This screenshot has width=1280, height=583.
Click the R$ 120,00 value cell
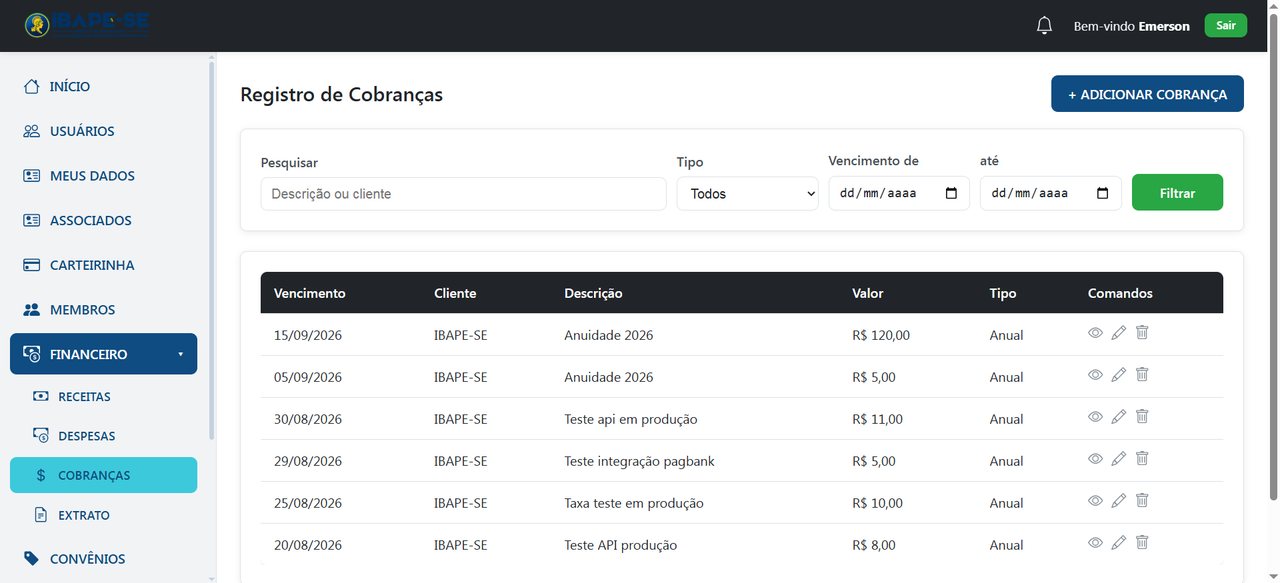point(881,335)
